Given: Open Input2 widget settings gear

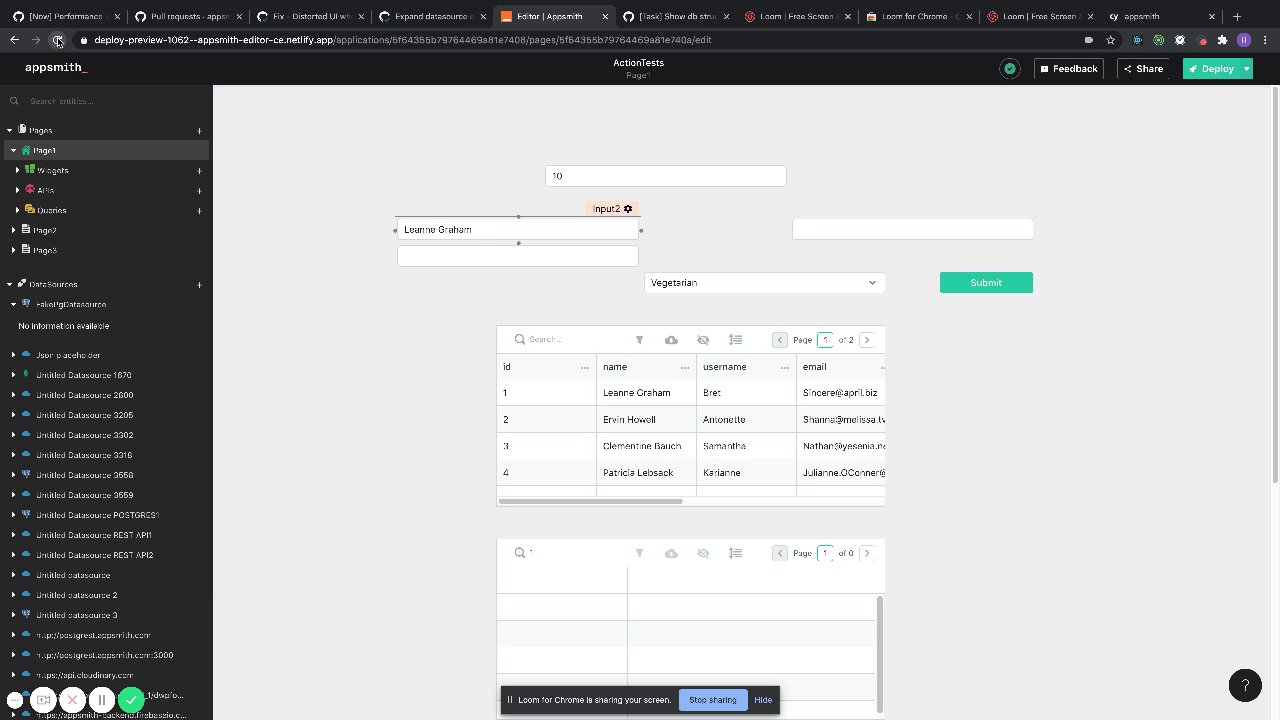Looking at the screenshot, I should click(628, 209).
